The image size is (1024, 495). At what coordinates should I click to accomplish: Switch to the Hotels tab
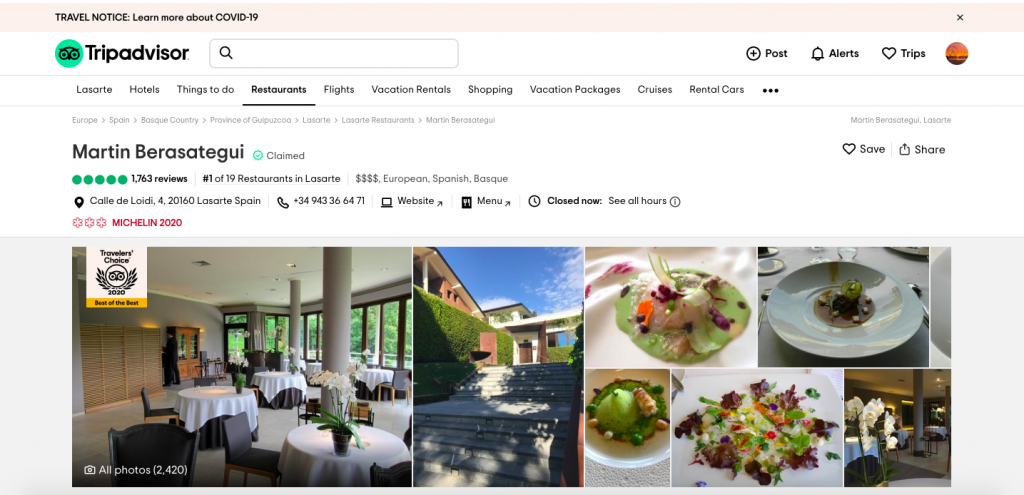point(144,89)
